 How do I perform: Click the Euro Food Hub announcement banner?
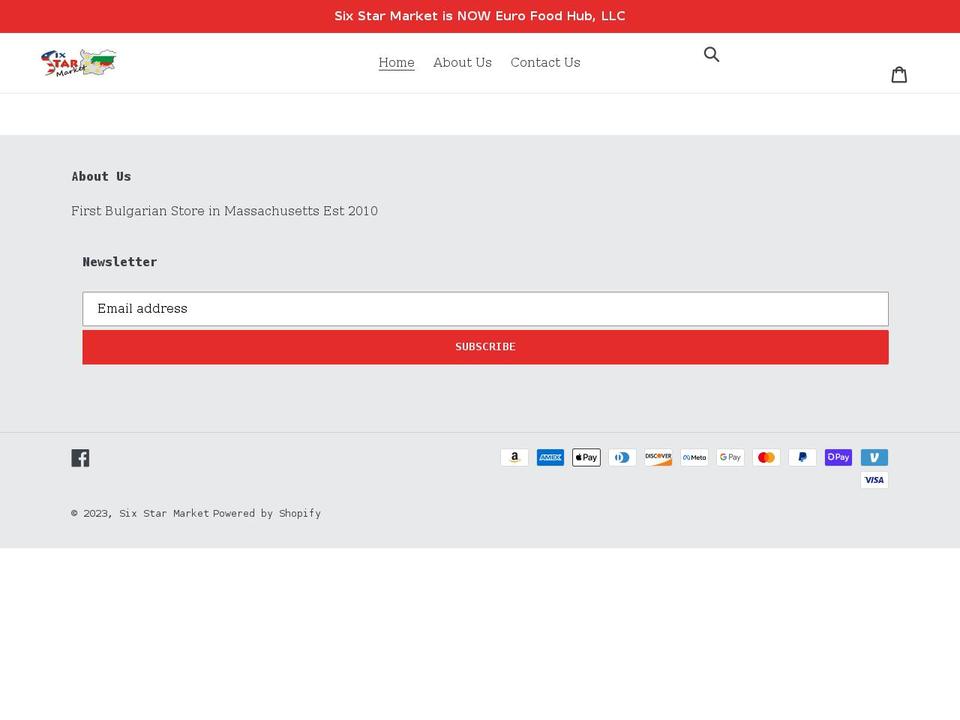tap(480, 16)
